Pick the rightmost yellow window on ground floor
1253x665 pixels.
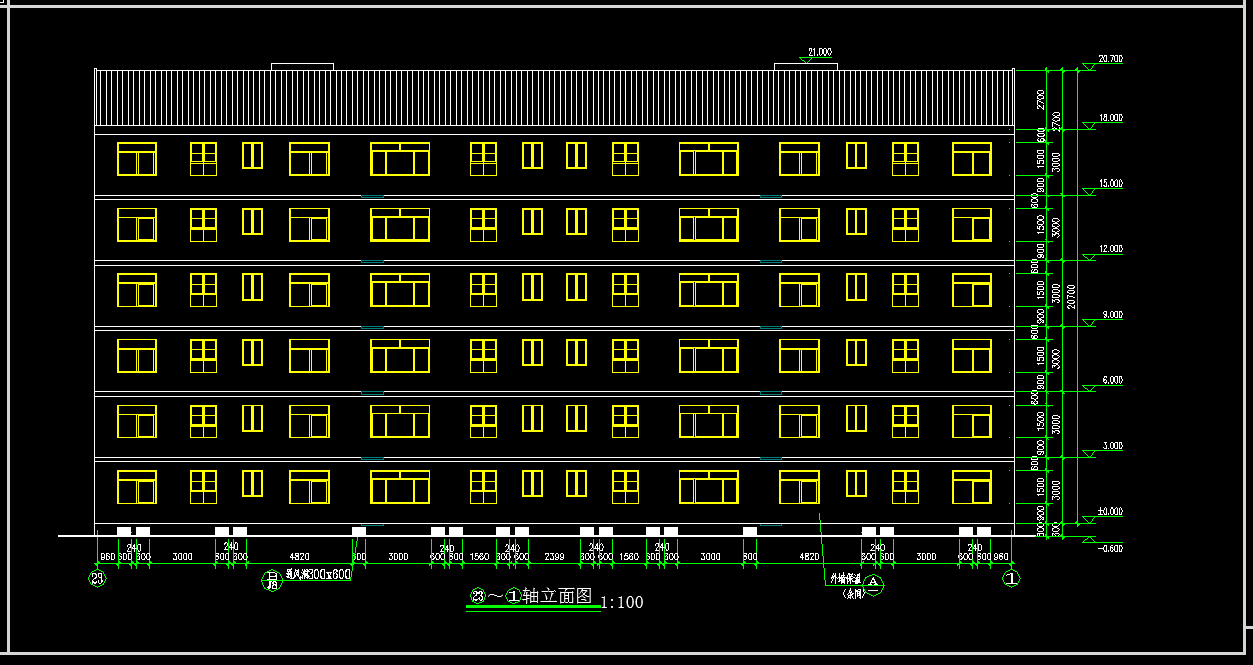point(971,487)
